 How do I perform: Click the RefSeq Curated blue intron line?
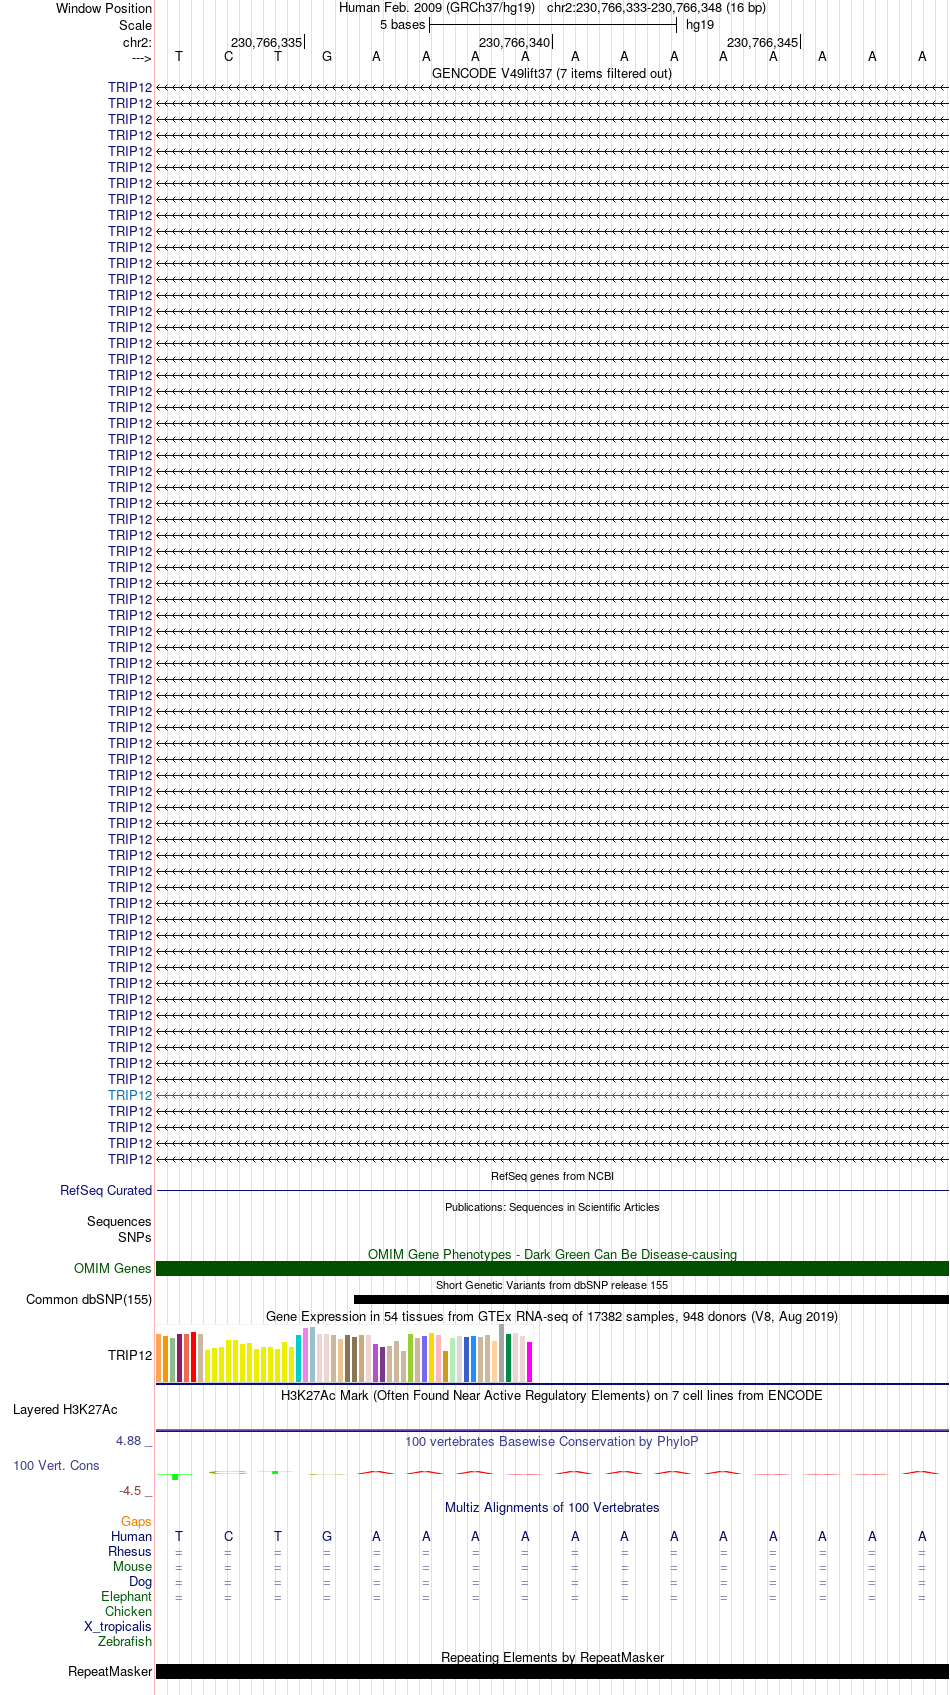pyautogui.click(x=552, y=1190)
